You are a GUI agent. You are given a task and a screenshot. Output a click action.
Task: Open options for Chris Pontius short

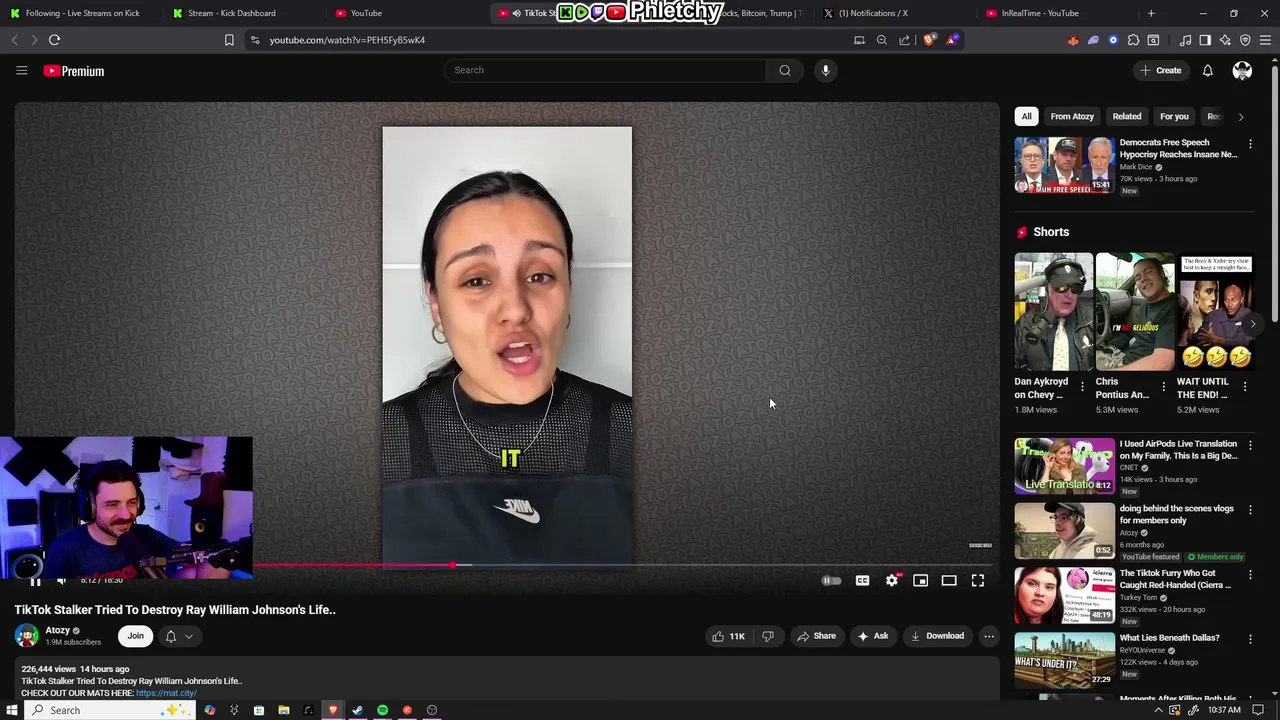pyautogui.click(x=1163, y=387)
